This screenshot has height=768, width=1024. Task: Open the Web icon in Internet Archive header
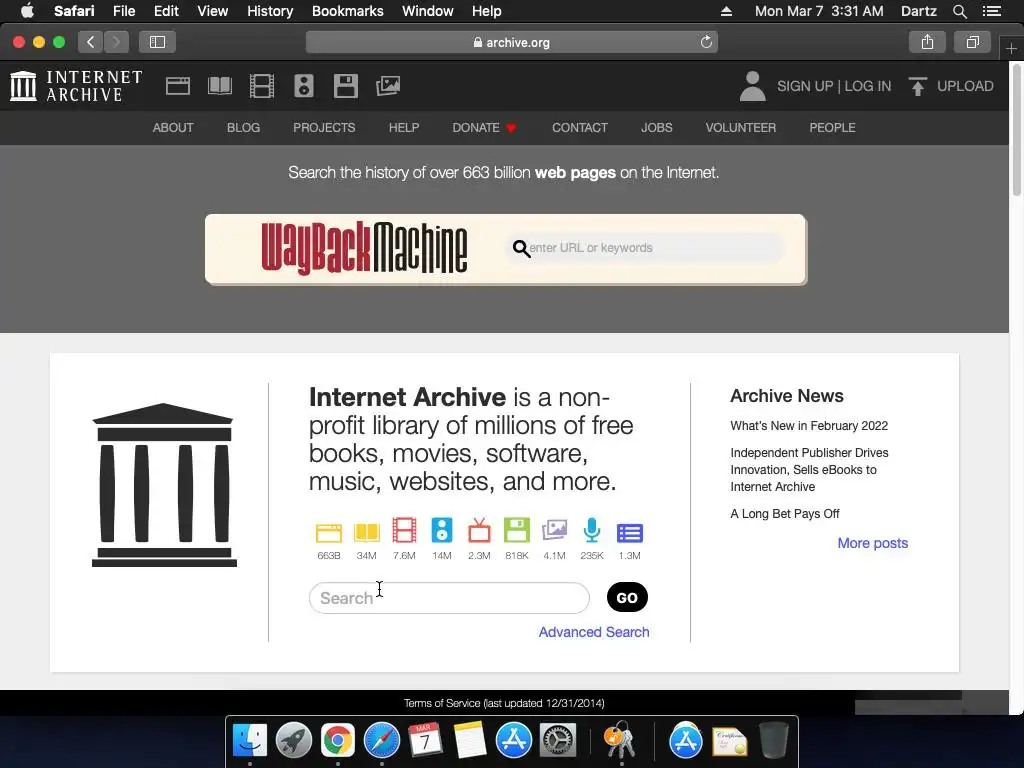(x=178, y=86)
